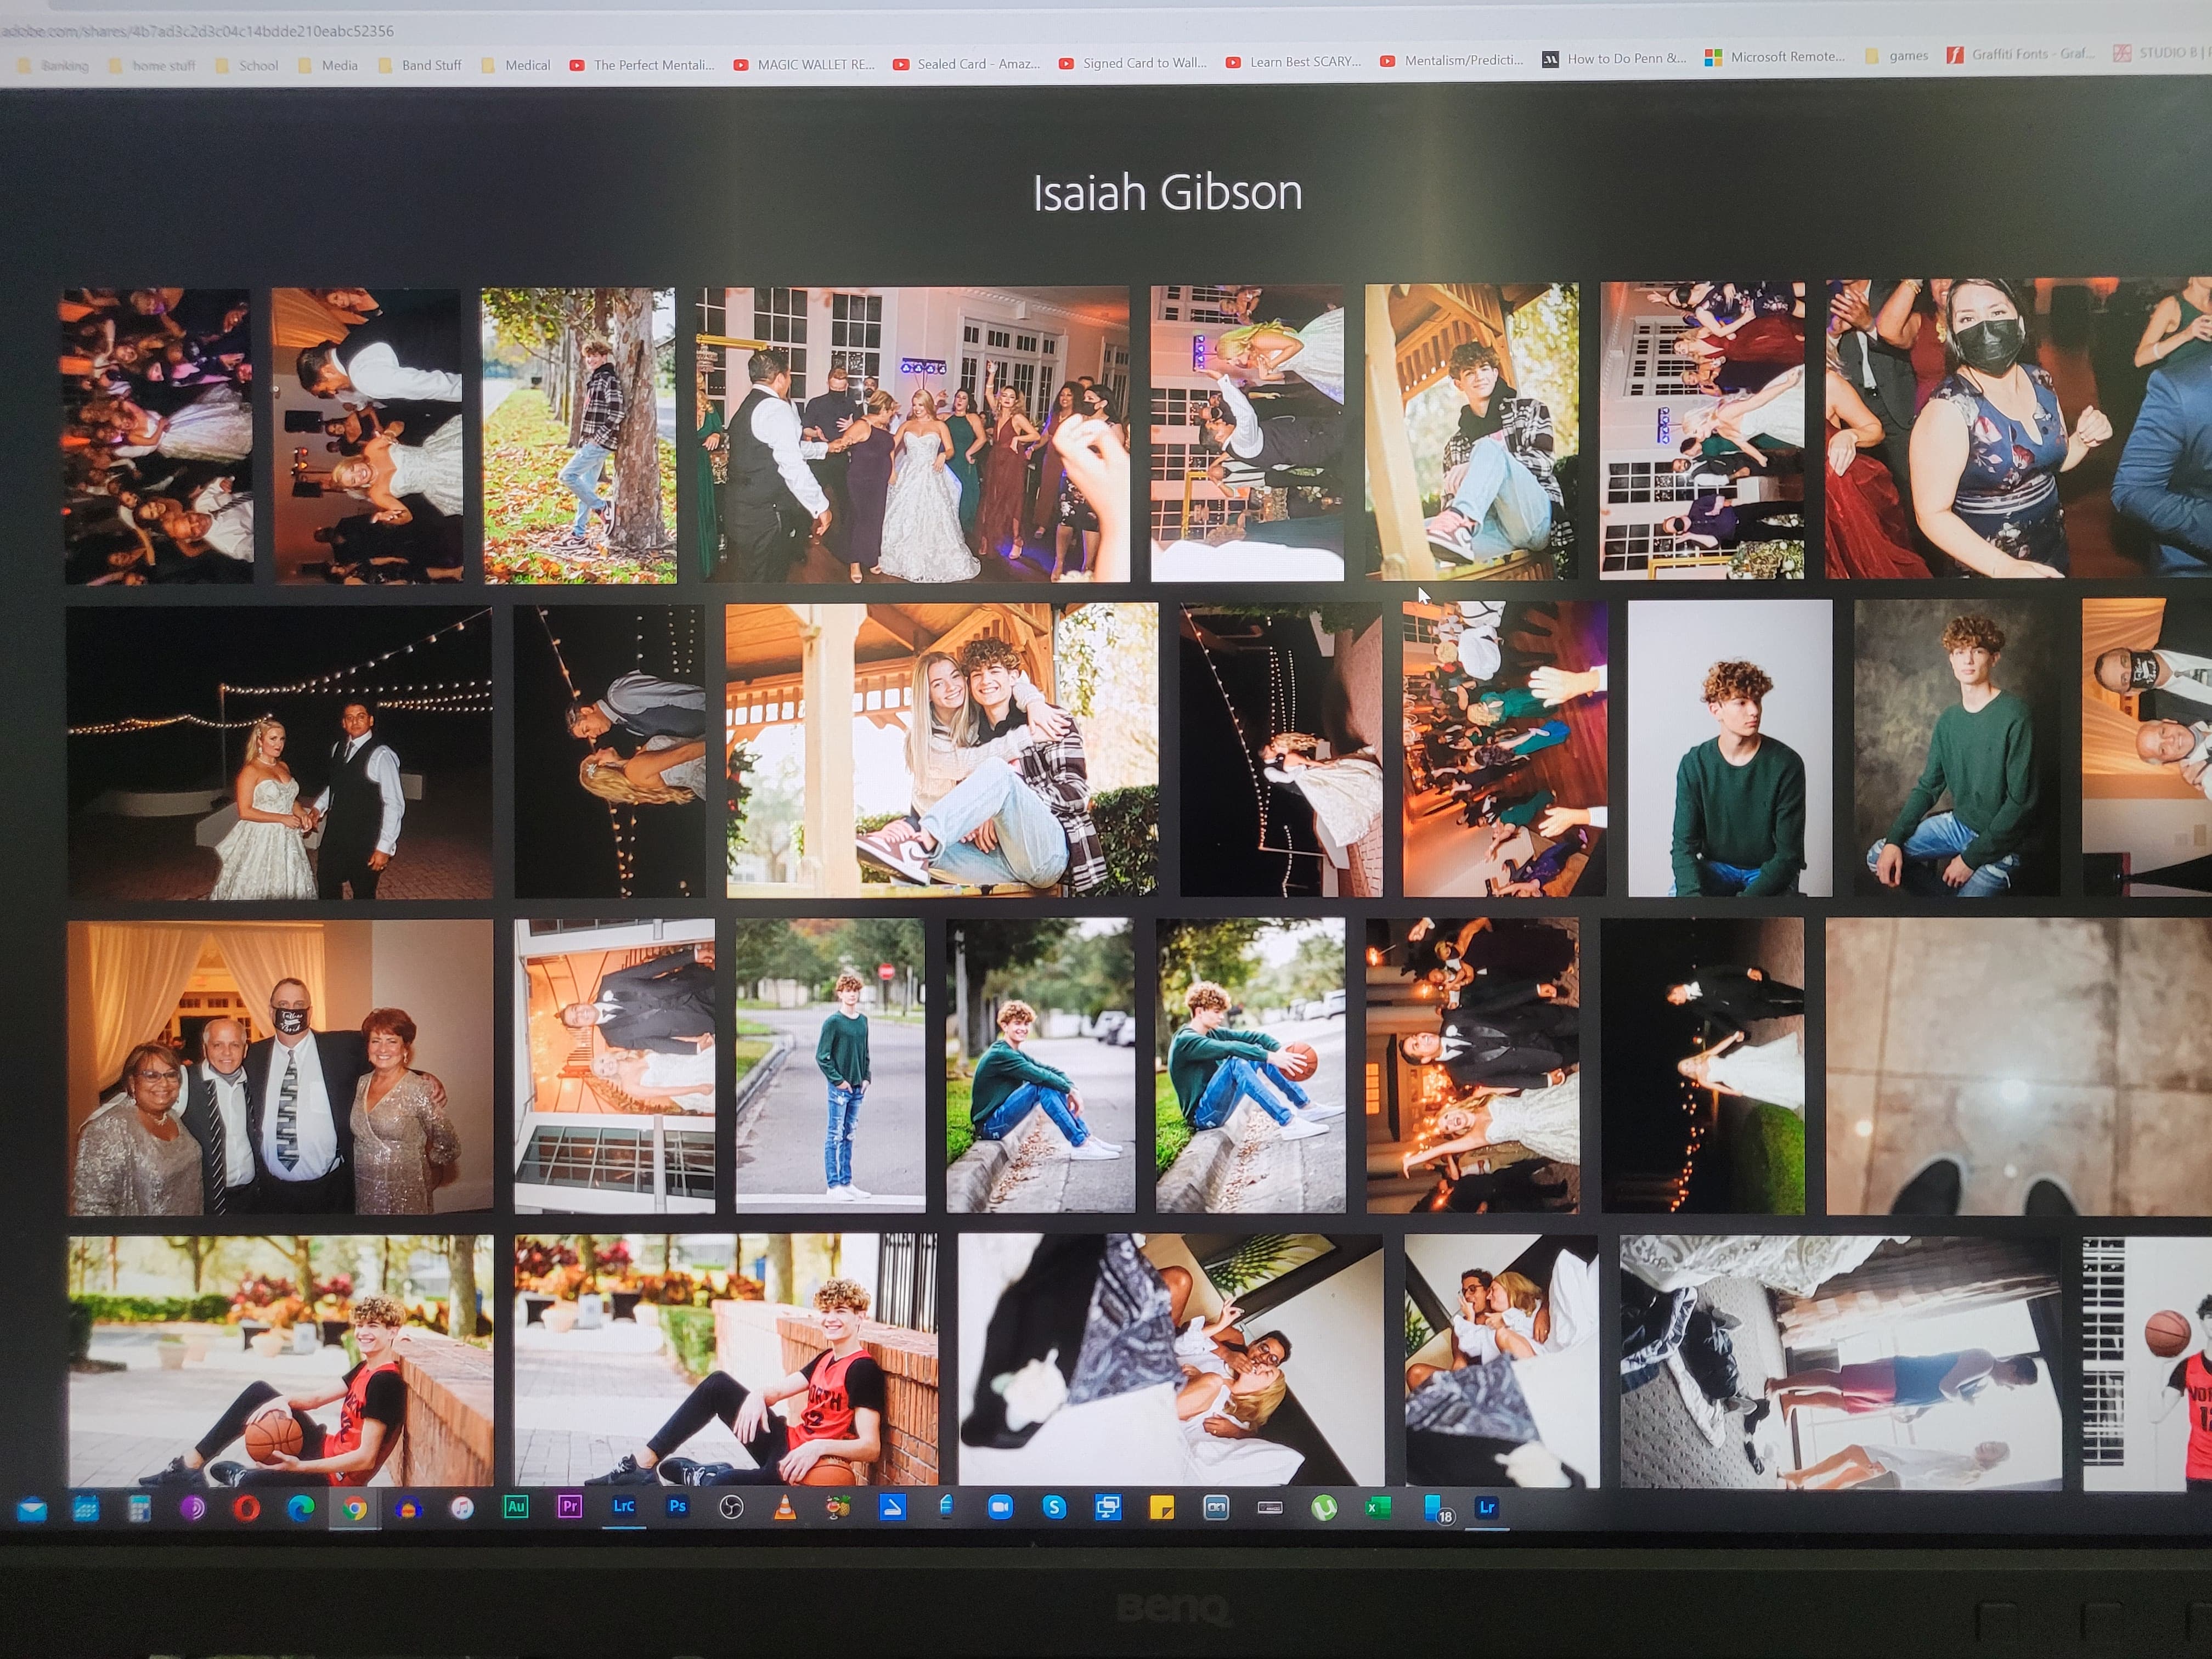The height and width of the screenshot is (1659, 2212).
Task: Open the Photoshop taskbar icon
Action: 677,1506
